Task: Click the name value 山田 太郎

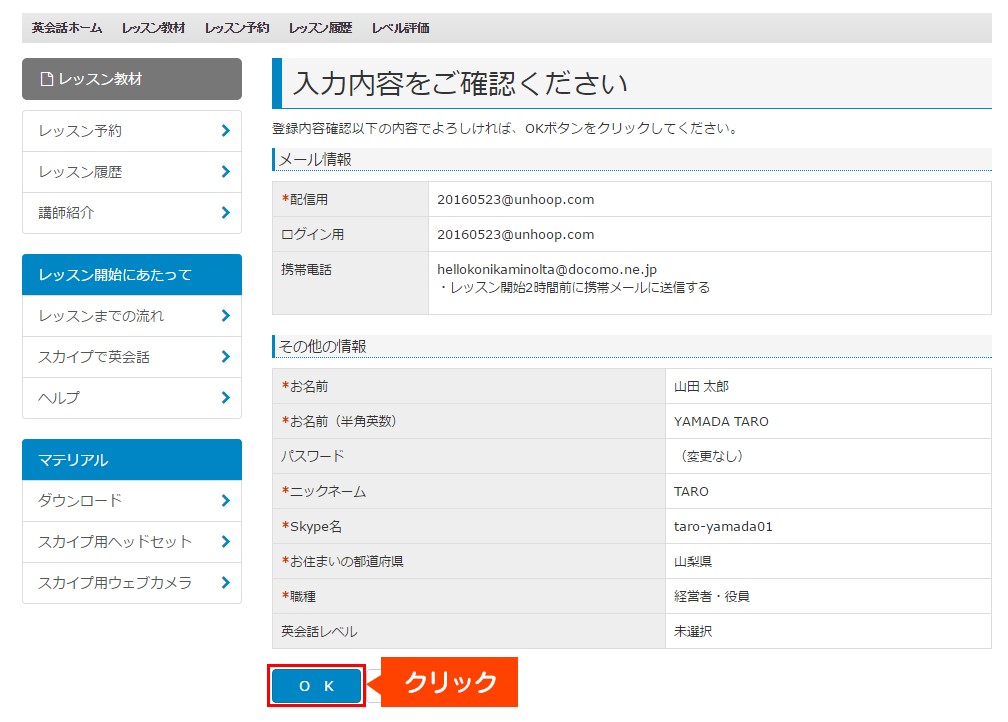Action: pos(701,386)
